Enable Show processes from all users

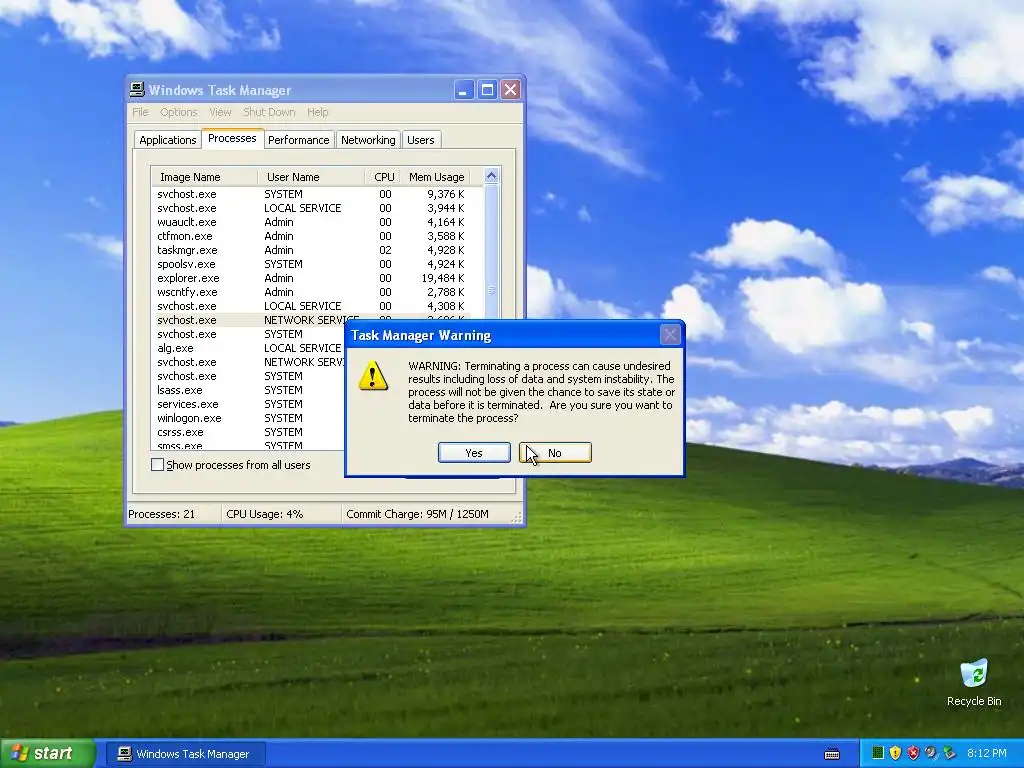157,464
